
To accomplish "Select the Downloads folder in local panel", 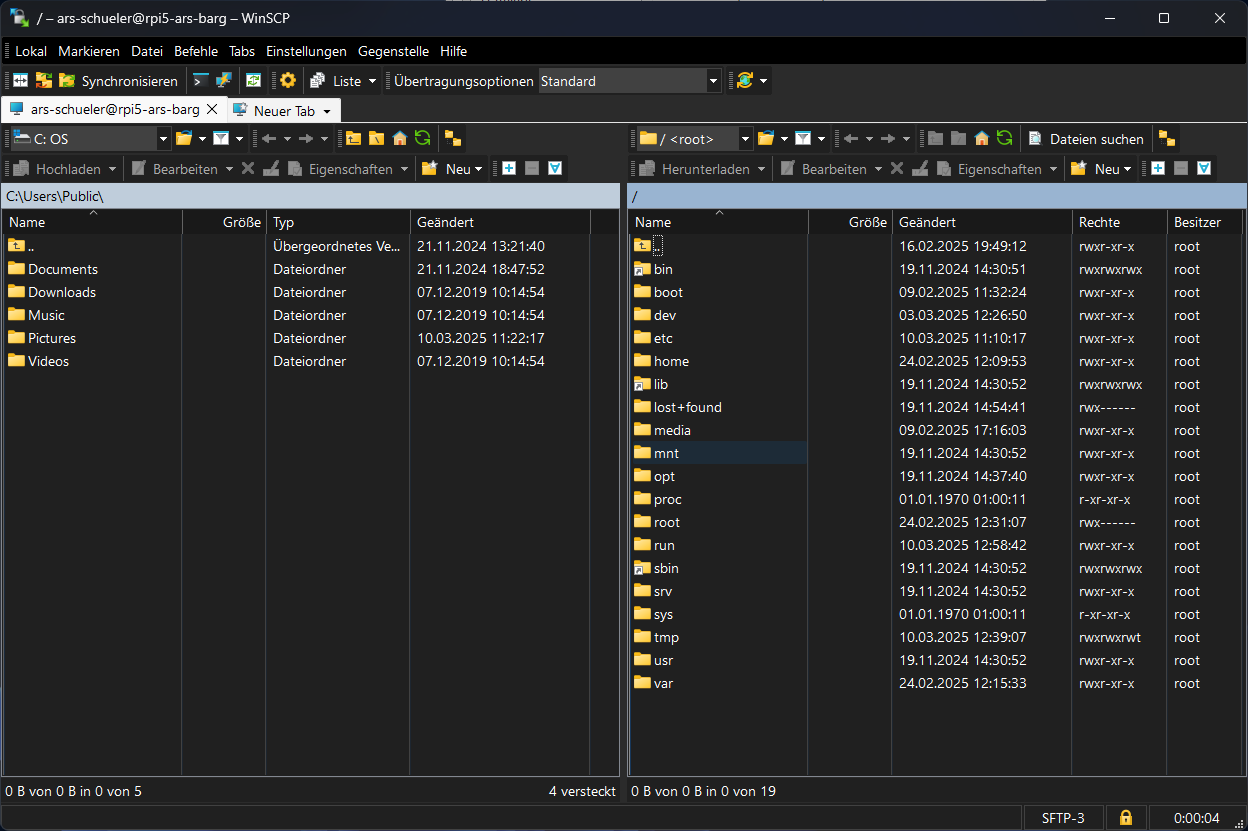I will coord(62,292).
